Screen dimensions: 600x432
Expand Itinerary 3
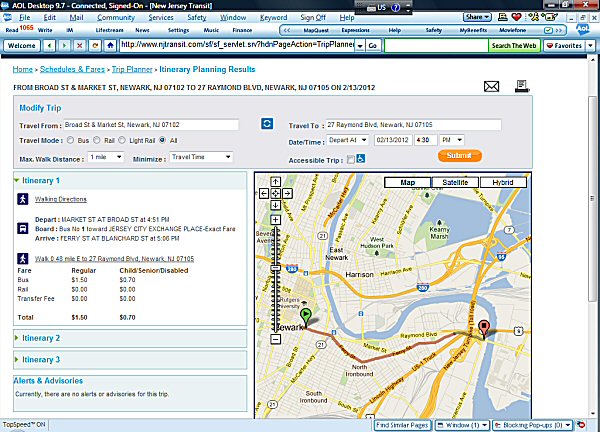pos(16,359)
